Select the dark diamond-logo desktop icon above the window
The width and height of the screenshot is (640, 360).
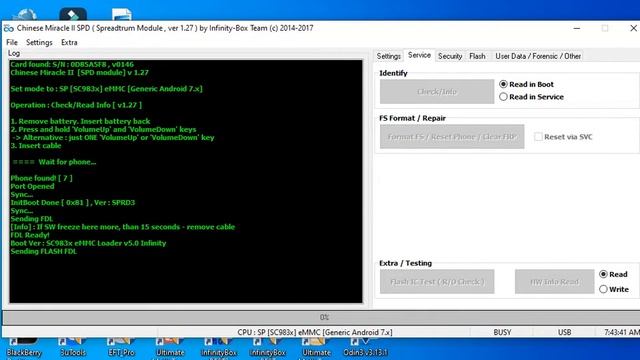(73, 15)
